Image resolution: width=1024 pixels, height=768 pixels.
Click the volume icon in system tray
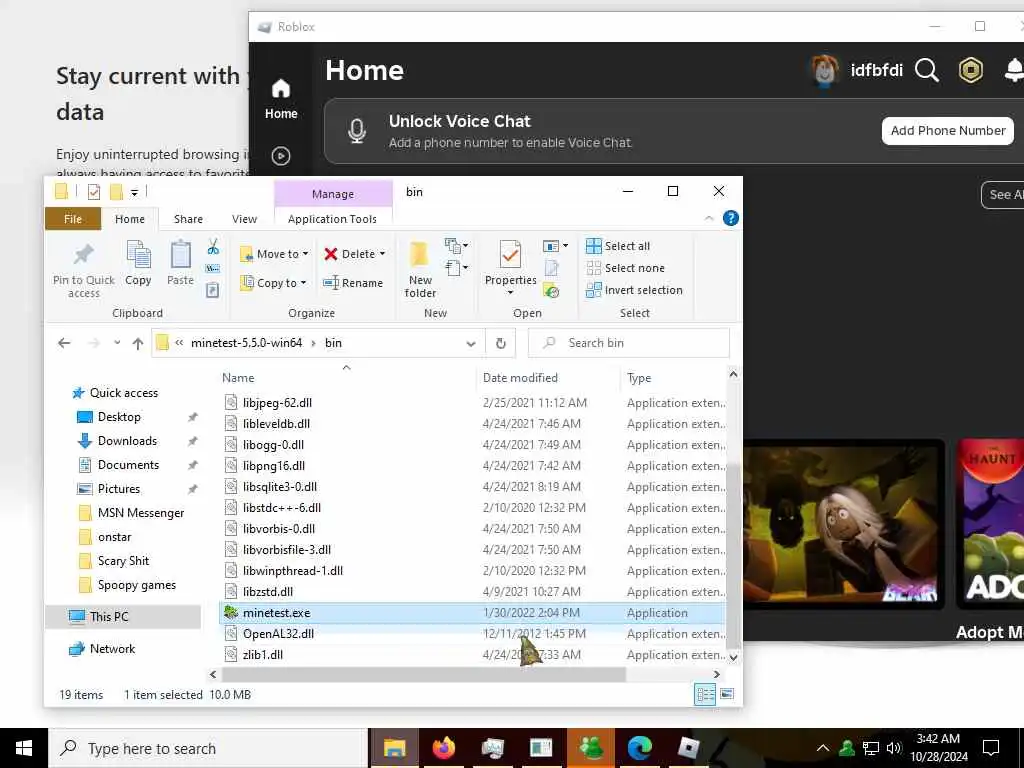pyautogui.click(x=894, y=748)
